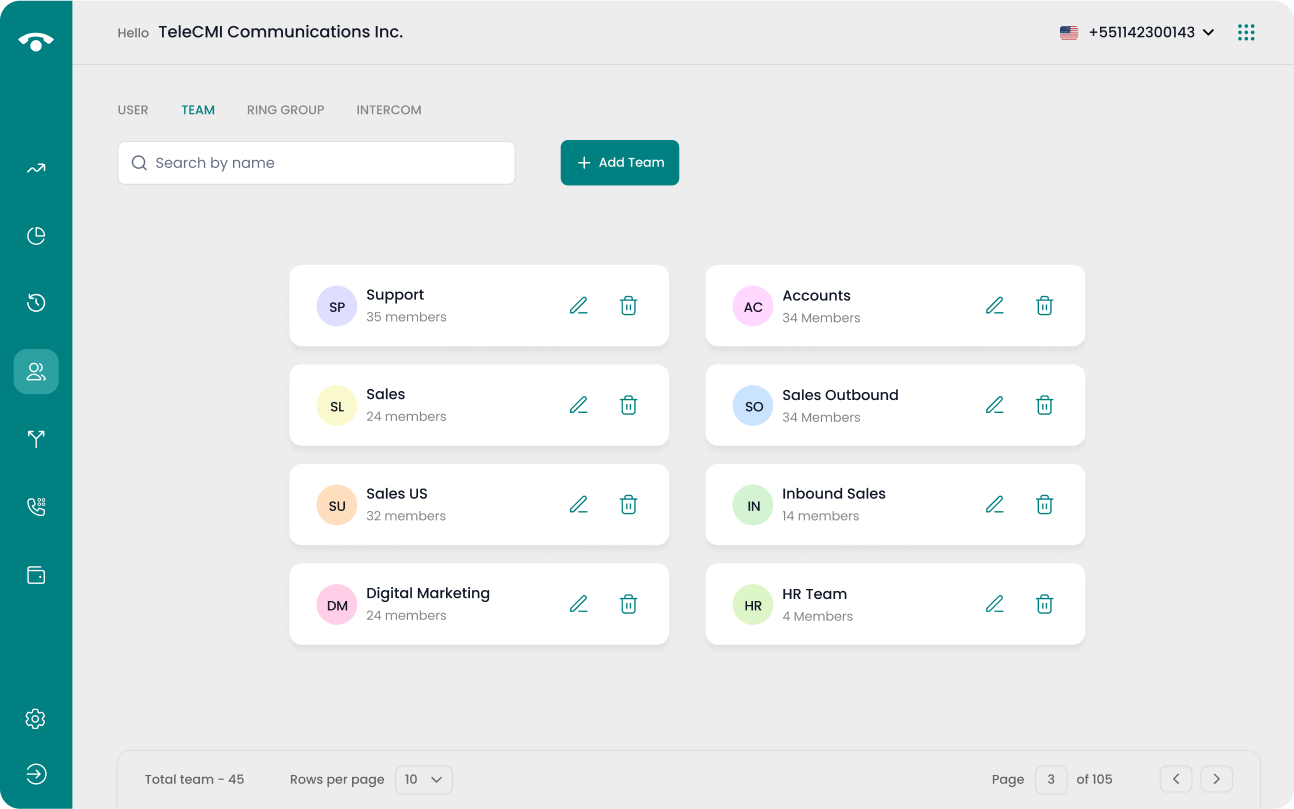Delete the Sales Outbound team
The height and width of the screenshot is (809, 1294).
click(1044, 405)
